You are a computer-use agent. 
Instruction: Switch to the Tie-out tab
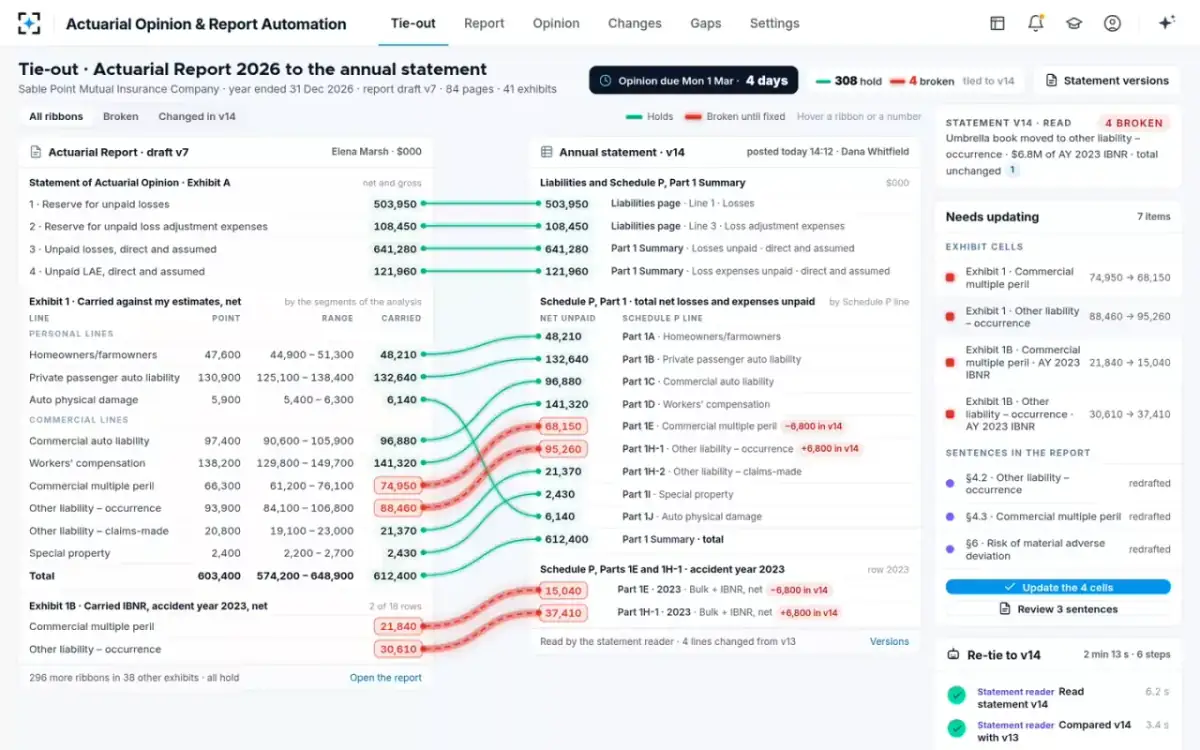pyautogui.click(x=413, y=23)
